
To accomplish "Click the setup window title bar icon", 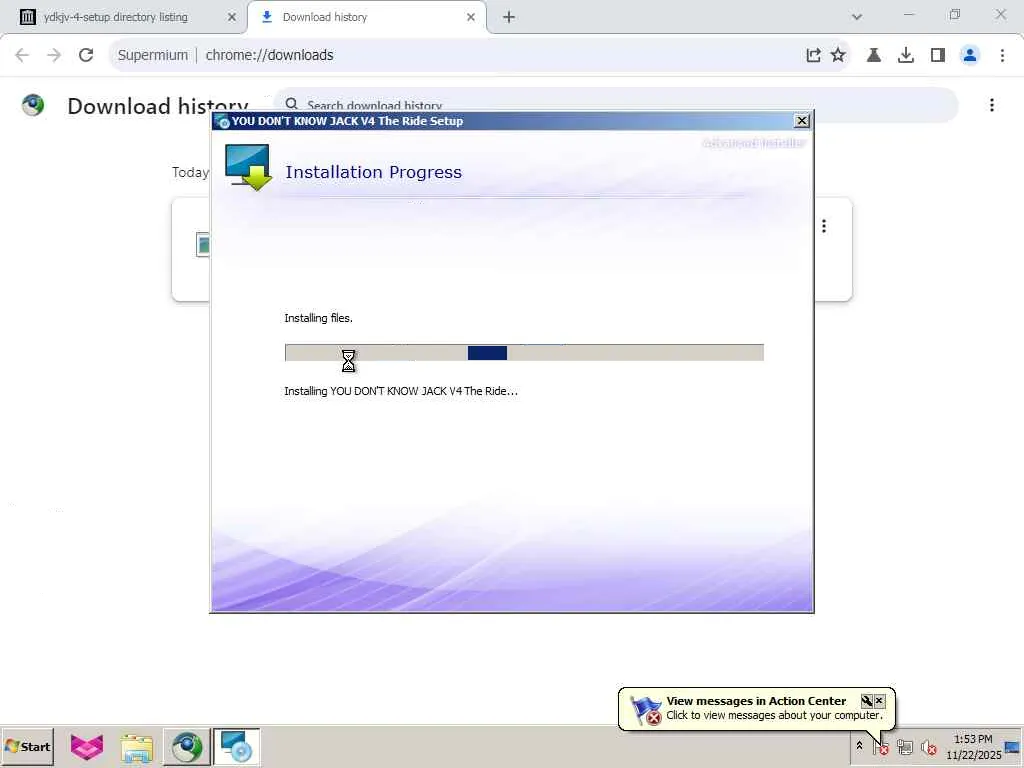I will tap(223, 121).
